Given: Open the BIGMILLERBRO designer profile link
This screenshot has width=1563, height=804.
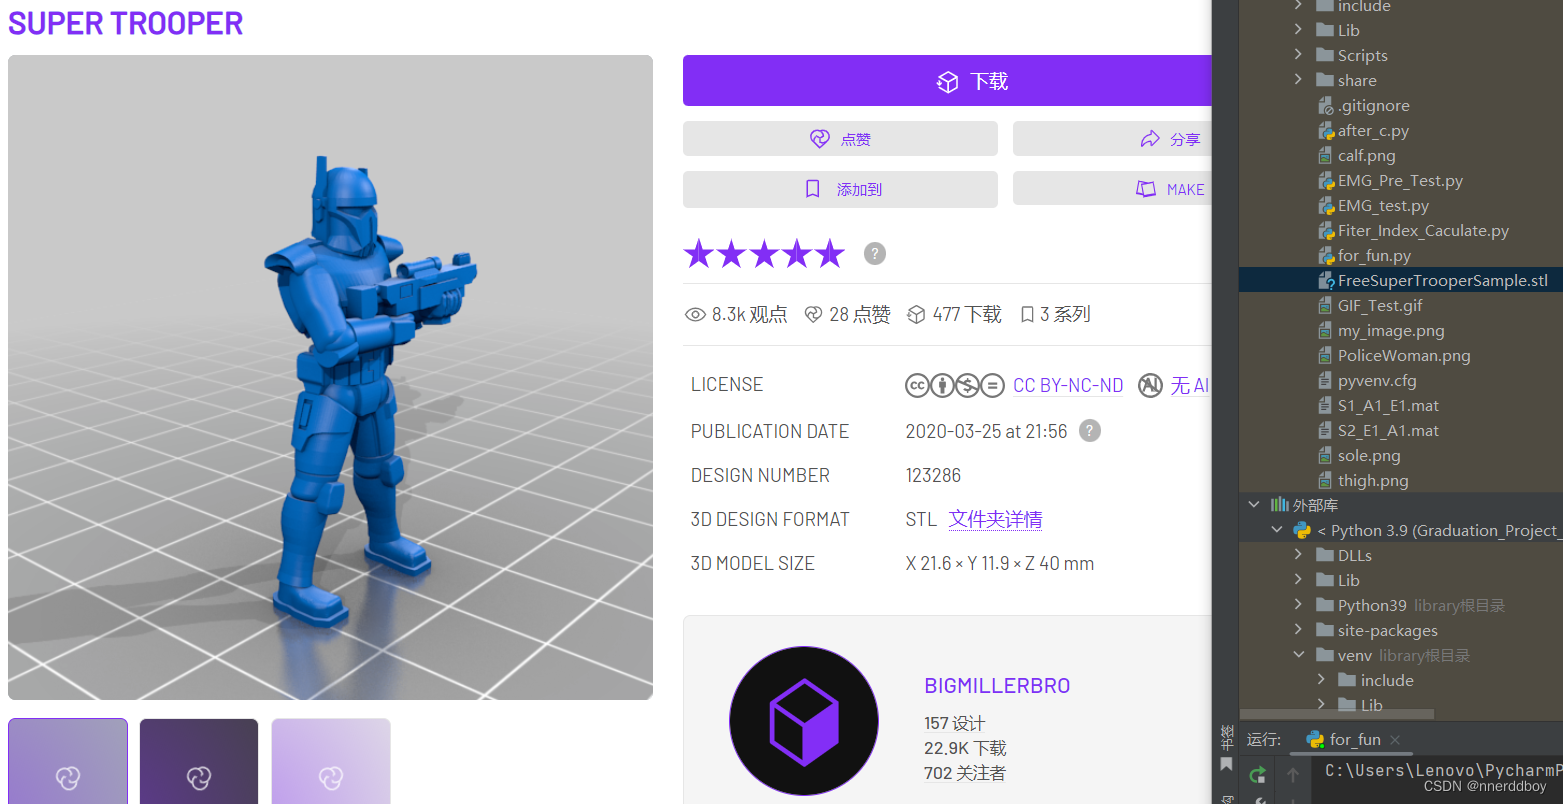Looking at the screenshot, I should (997, 686).
